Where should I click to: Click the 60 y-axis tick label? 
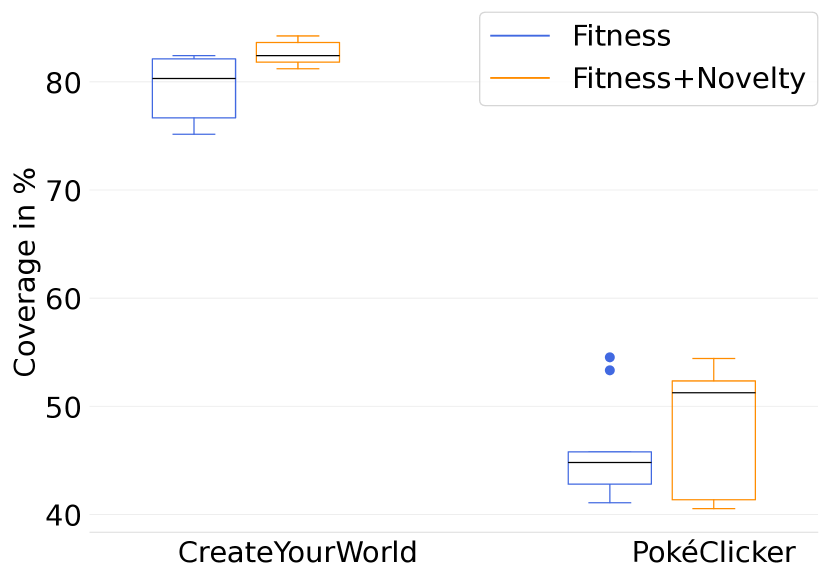(64, 299)
